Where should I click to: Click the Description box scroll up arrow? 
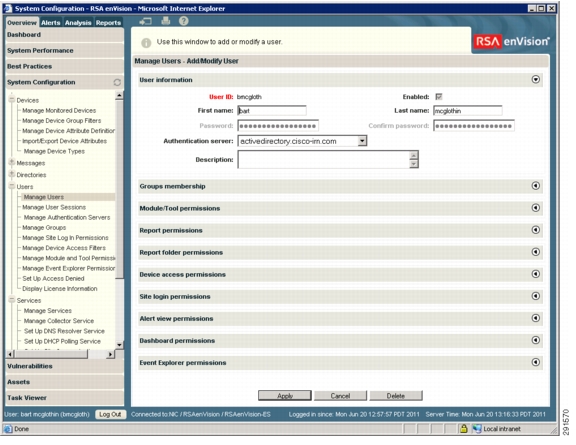(414, 155)
